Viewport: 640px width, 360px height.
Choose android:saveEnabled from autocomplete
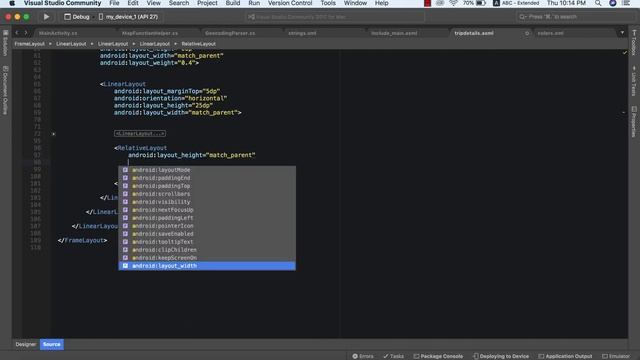tap(207, 234)
